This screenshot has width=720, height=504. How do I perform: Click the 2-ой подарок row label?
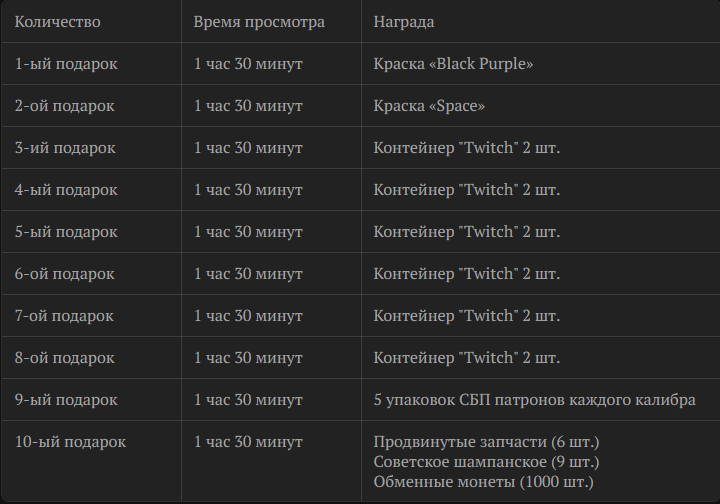pos(65,106)
